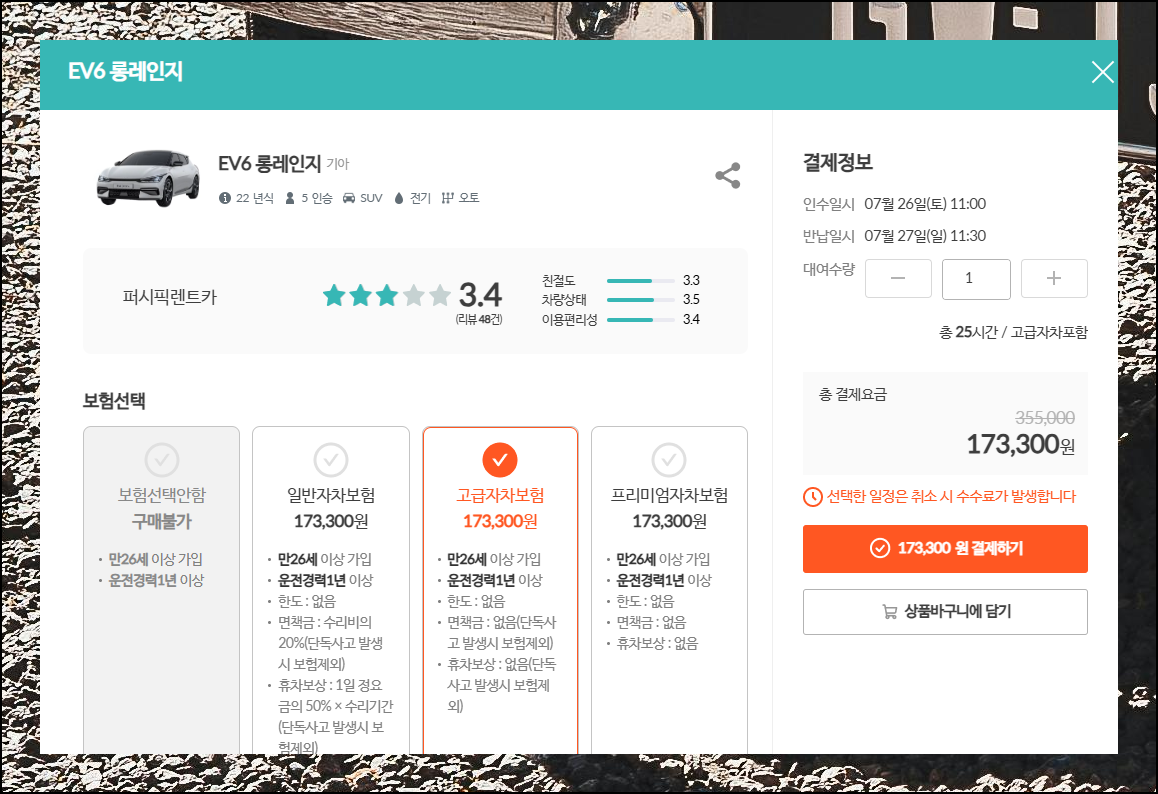Click the fifth gray rating star
Viewport: 1158px width, 794px height.
(440, 295)
